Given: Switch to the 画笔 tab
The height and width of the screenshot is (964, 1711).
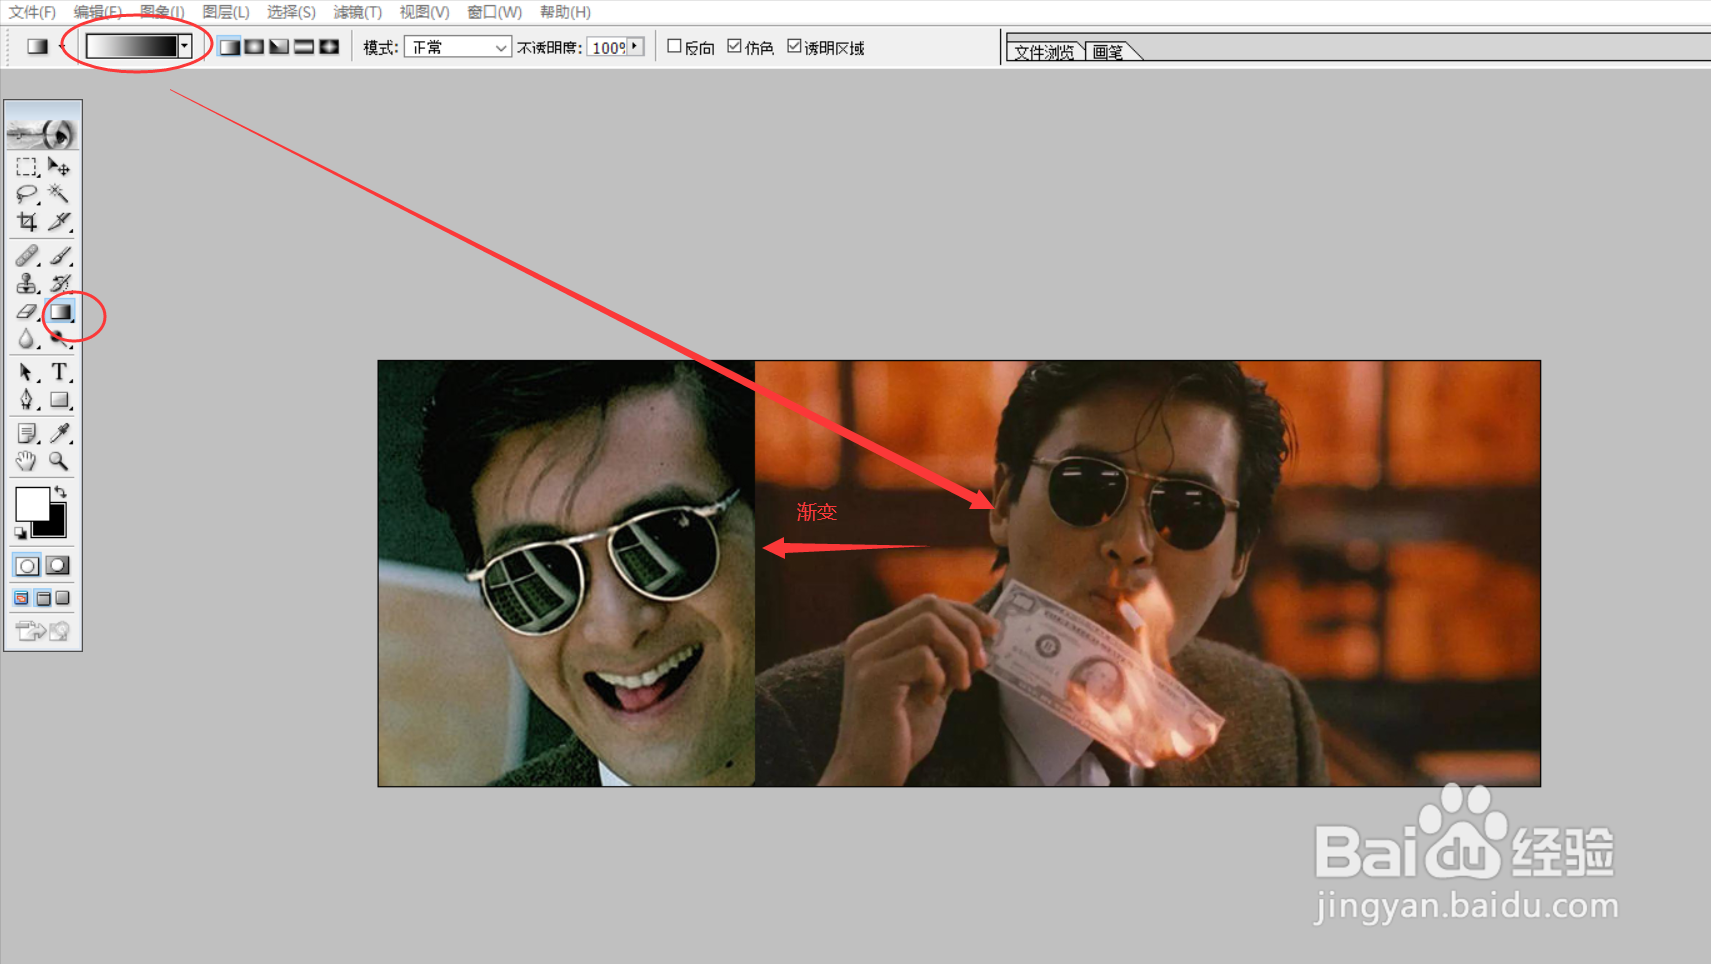Looking at the screenshot, I should [x=1108, y=52].
